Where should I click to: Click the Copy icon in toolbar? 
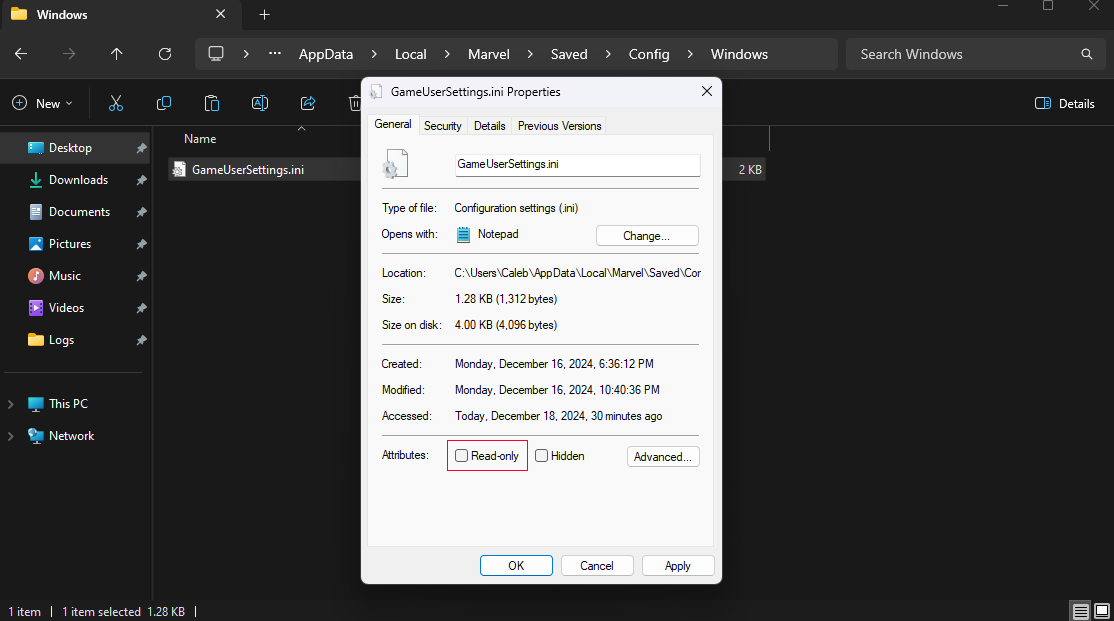[163, 104]
